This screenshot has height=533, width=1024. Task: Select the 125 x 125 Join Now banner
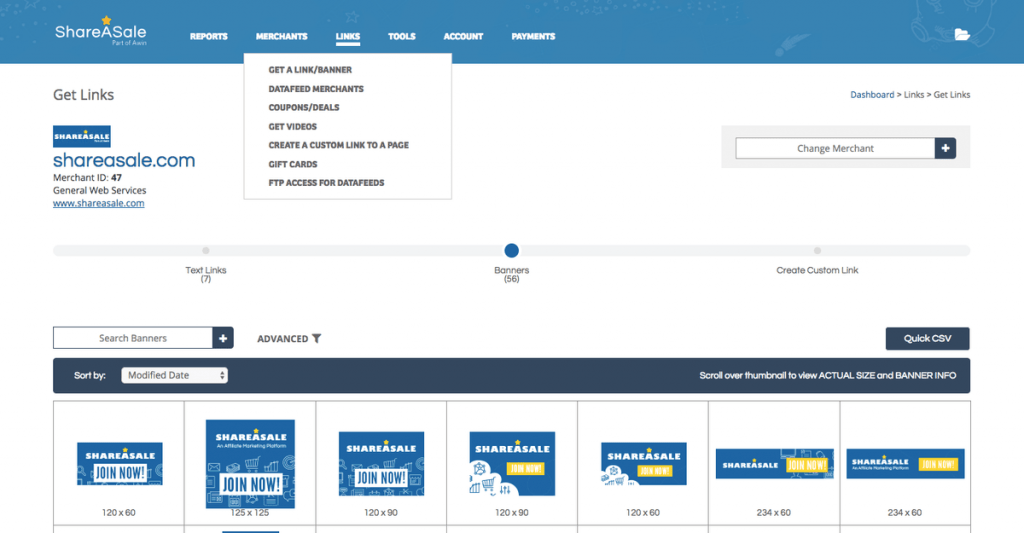coord(250,464)
